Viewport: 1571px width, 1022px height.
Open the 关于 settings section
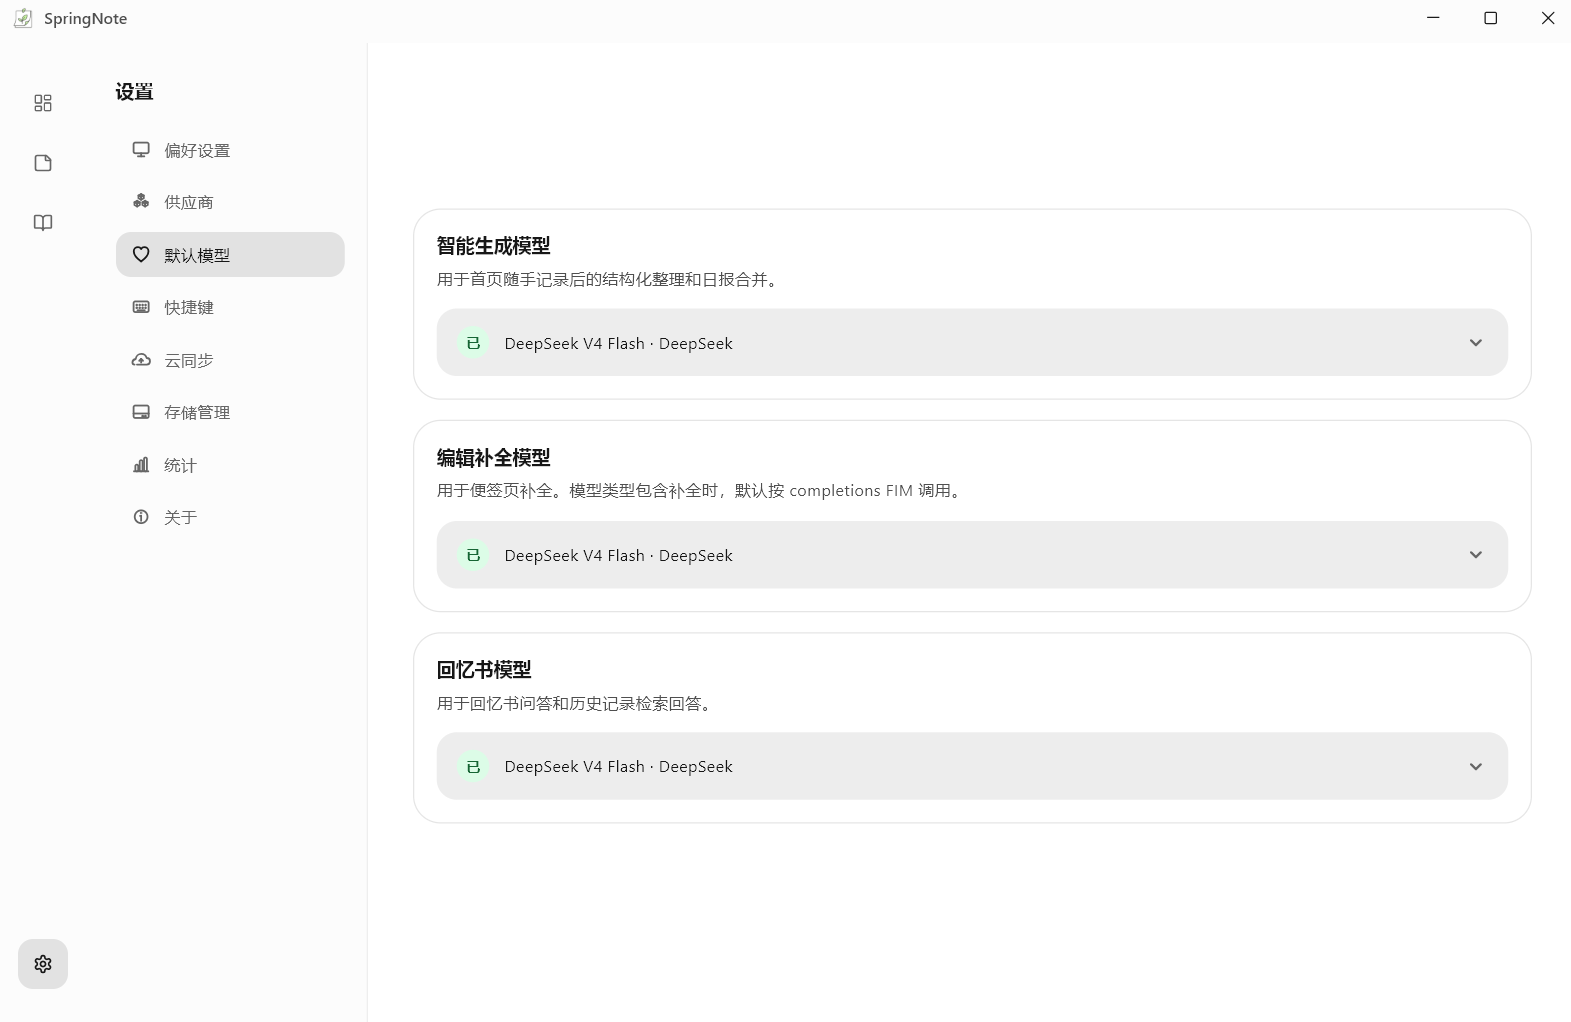tap(230, 517)
